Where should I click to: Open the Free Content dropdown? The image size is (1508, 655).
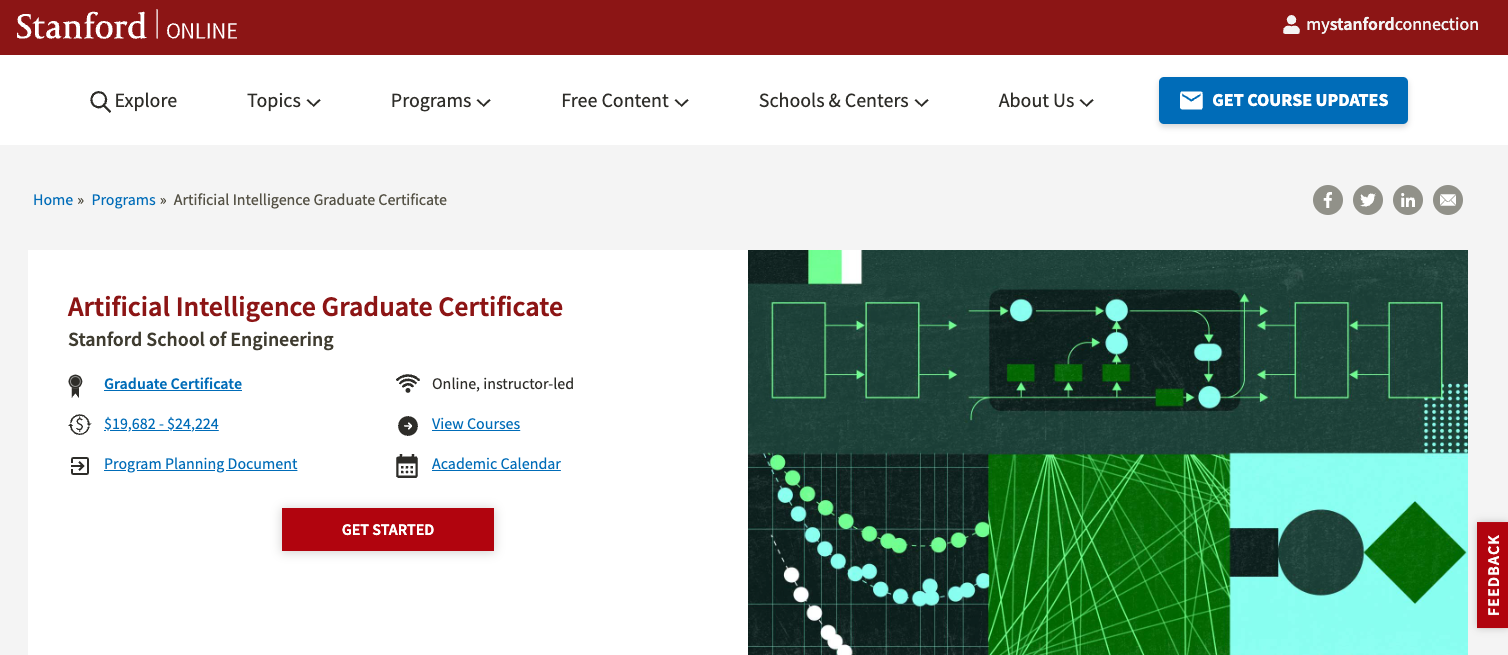(x=625, y=100)
